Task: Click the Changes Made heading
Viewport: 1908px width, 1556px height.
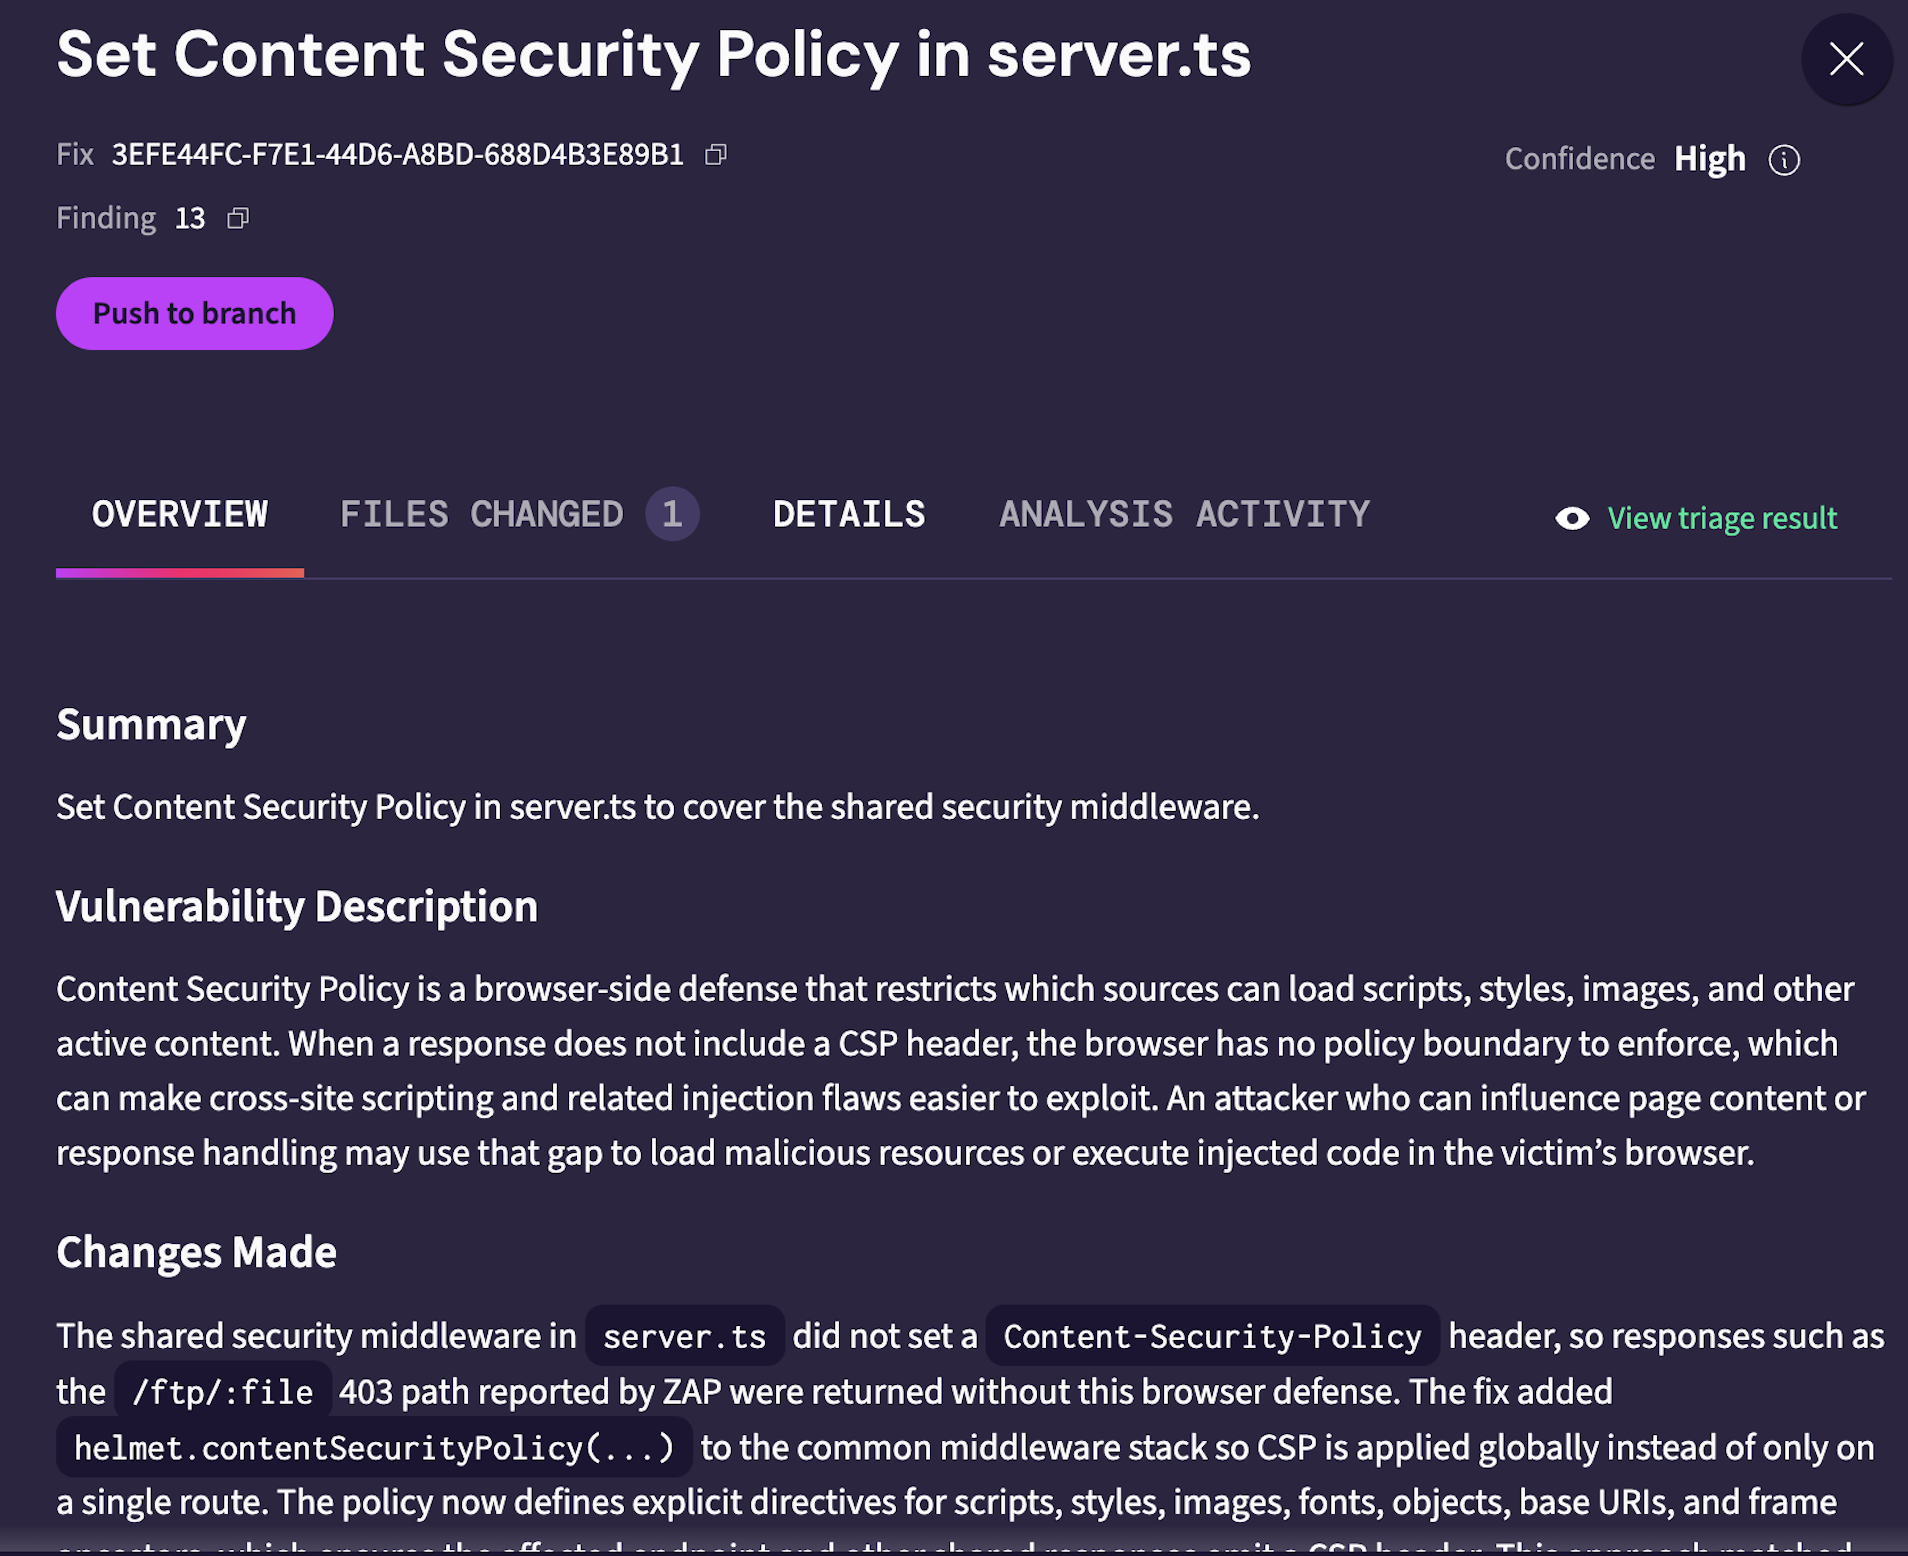Action: (196, 1252)
